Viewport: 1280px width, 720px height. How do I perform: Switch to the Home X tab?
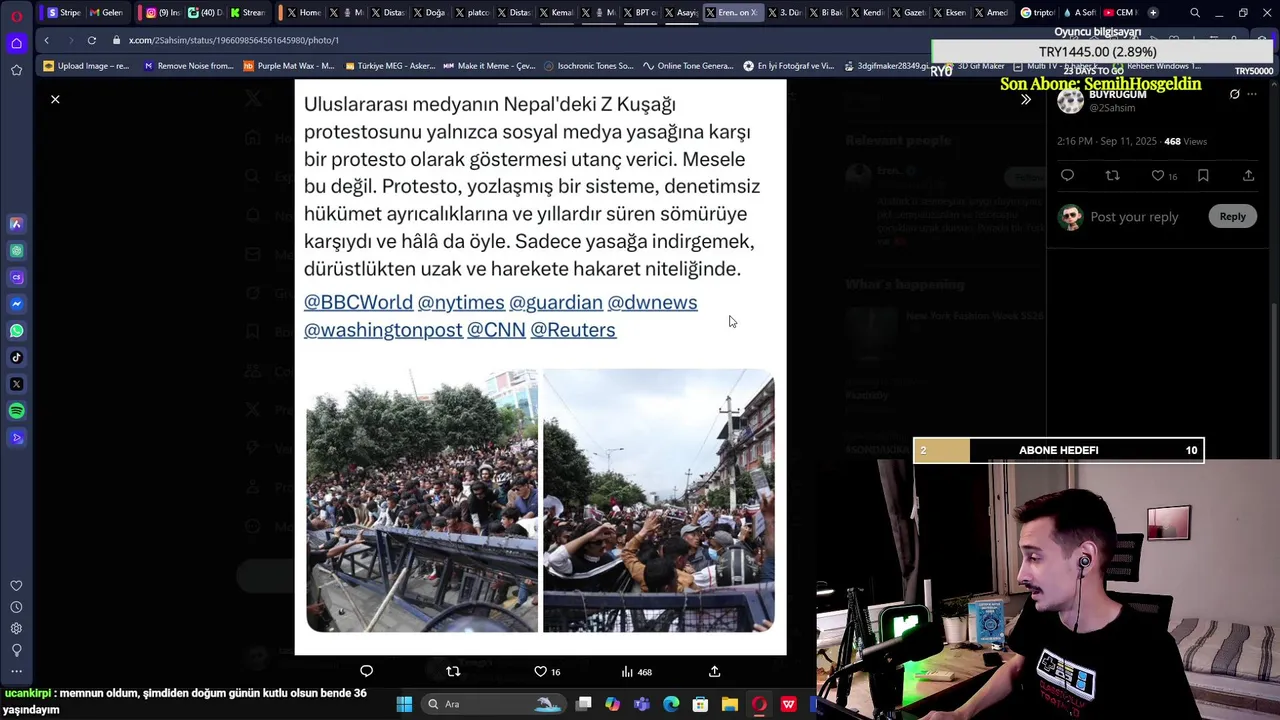(x=304, y=13)
